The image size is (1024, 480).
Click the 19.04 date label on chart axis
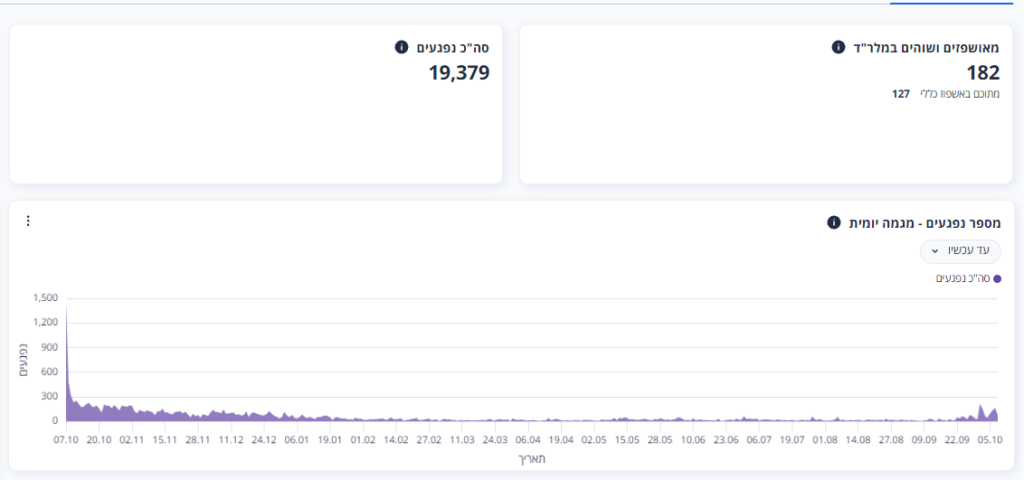tap(560, 440)
